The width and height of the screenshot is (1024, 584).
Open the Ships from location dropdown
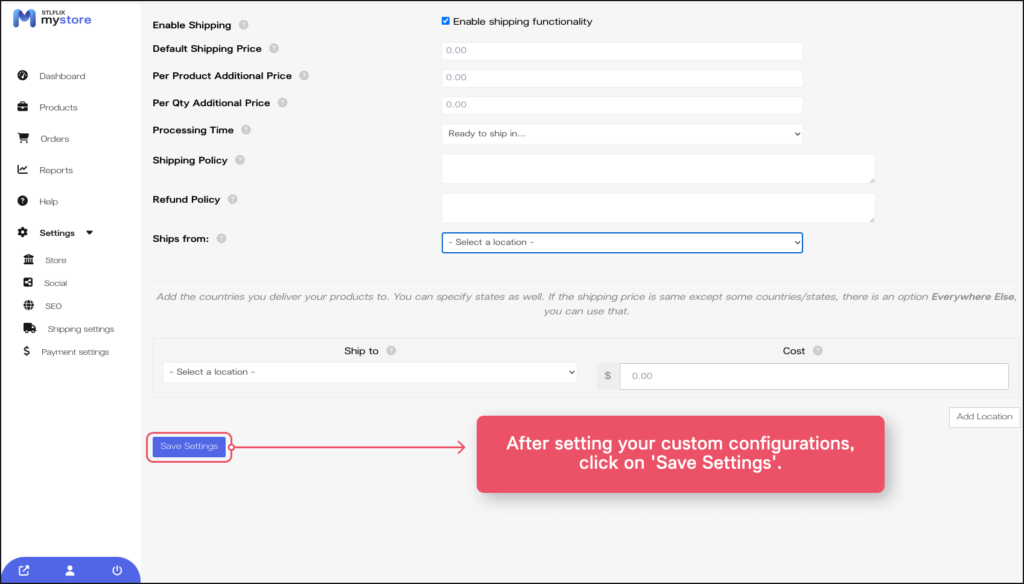pyautogui.click(x=622, y=242)
